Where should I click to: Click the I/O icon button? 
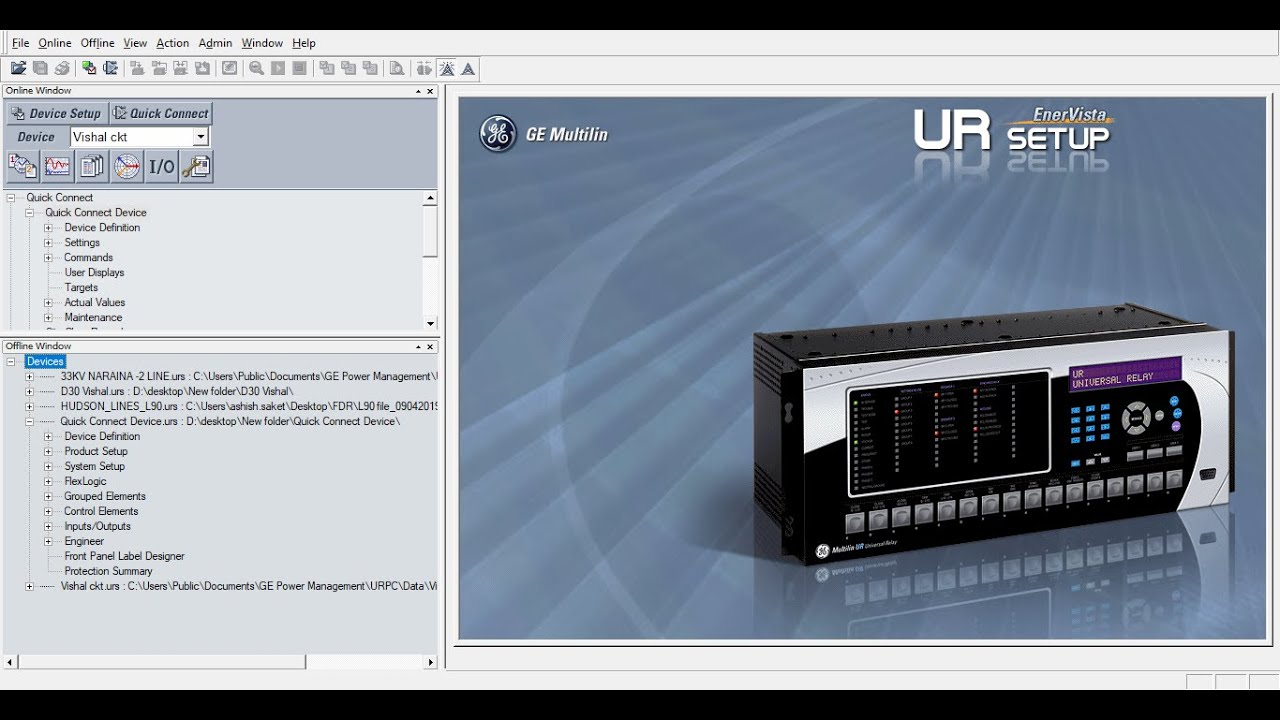tap(162, 166)
